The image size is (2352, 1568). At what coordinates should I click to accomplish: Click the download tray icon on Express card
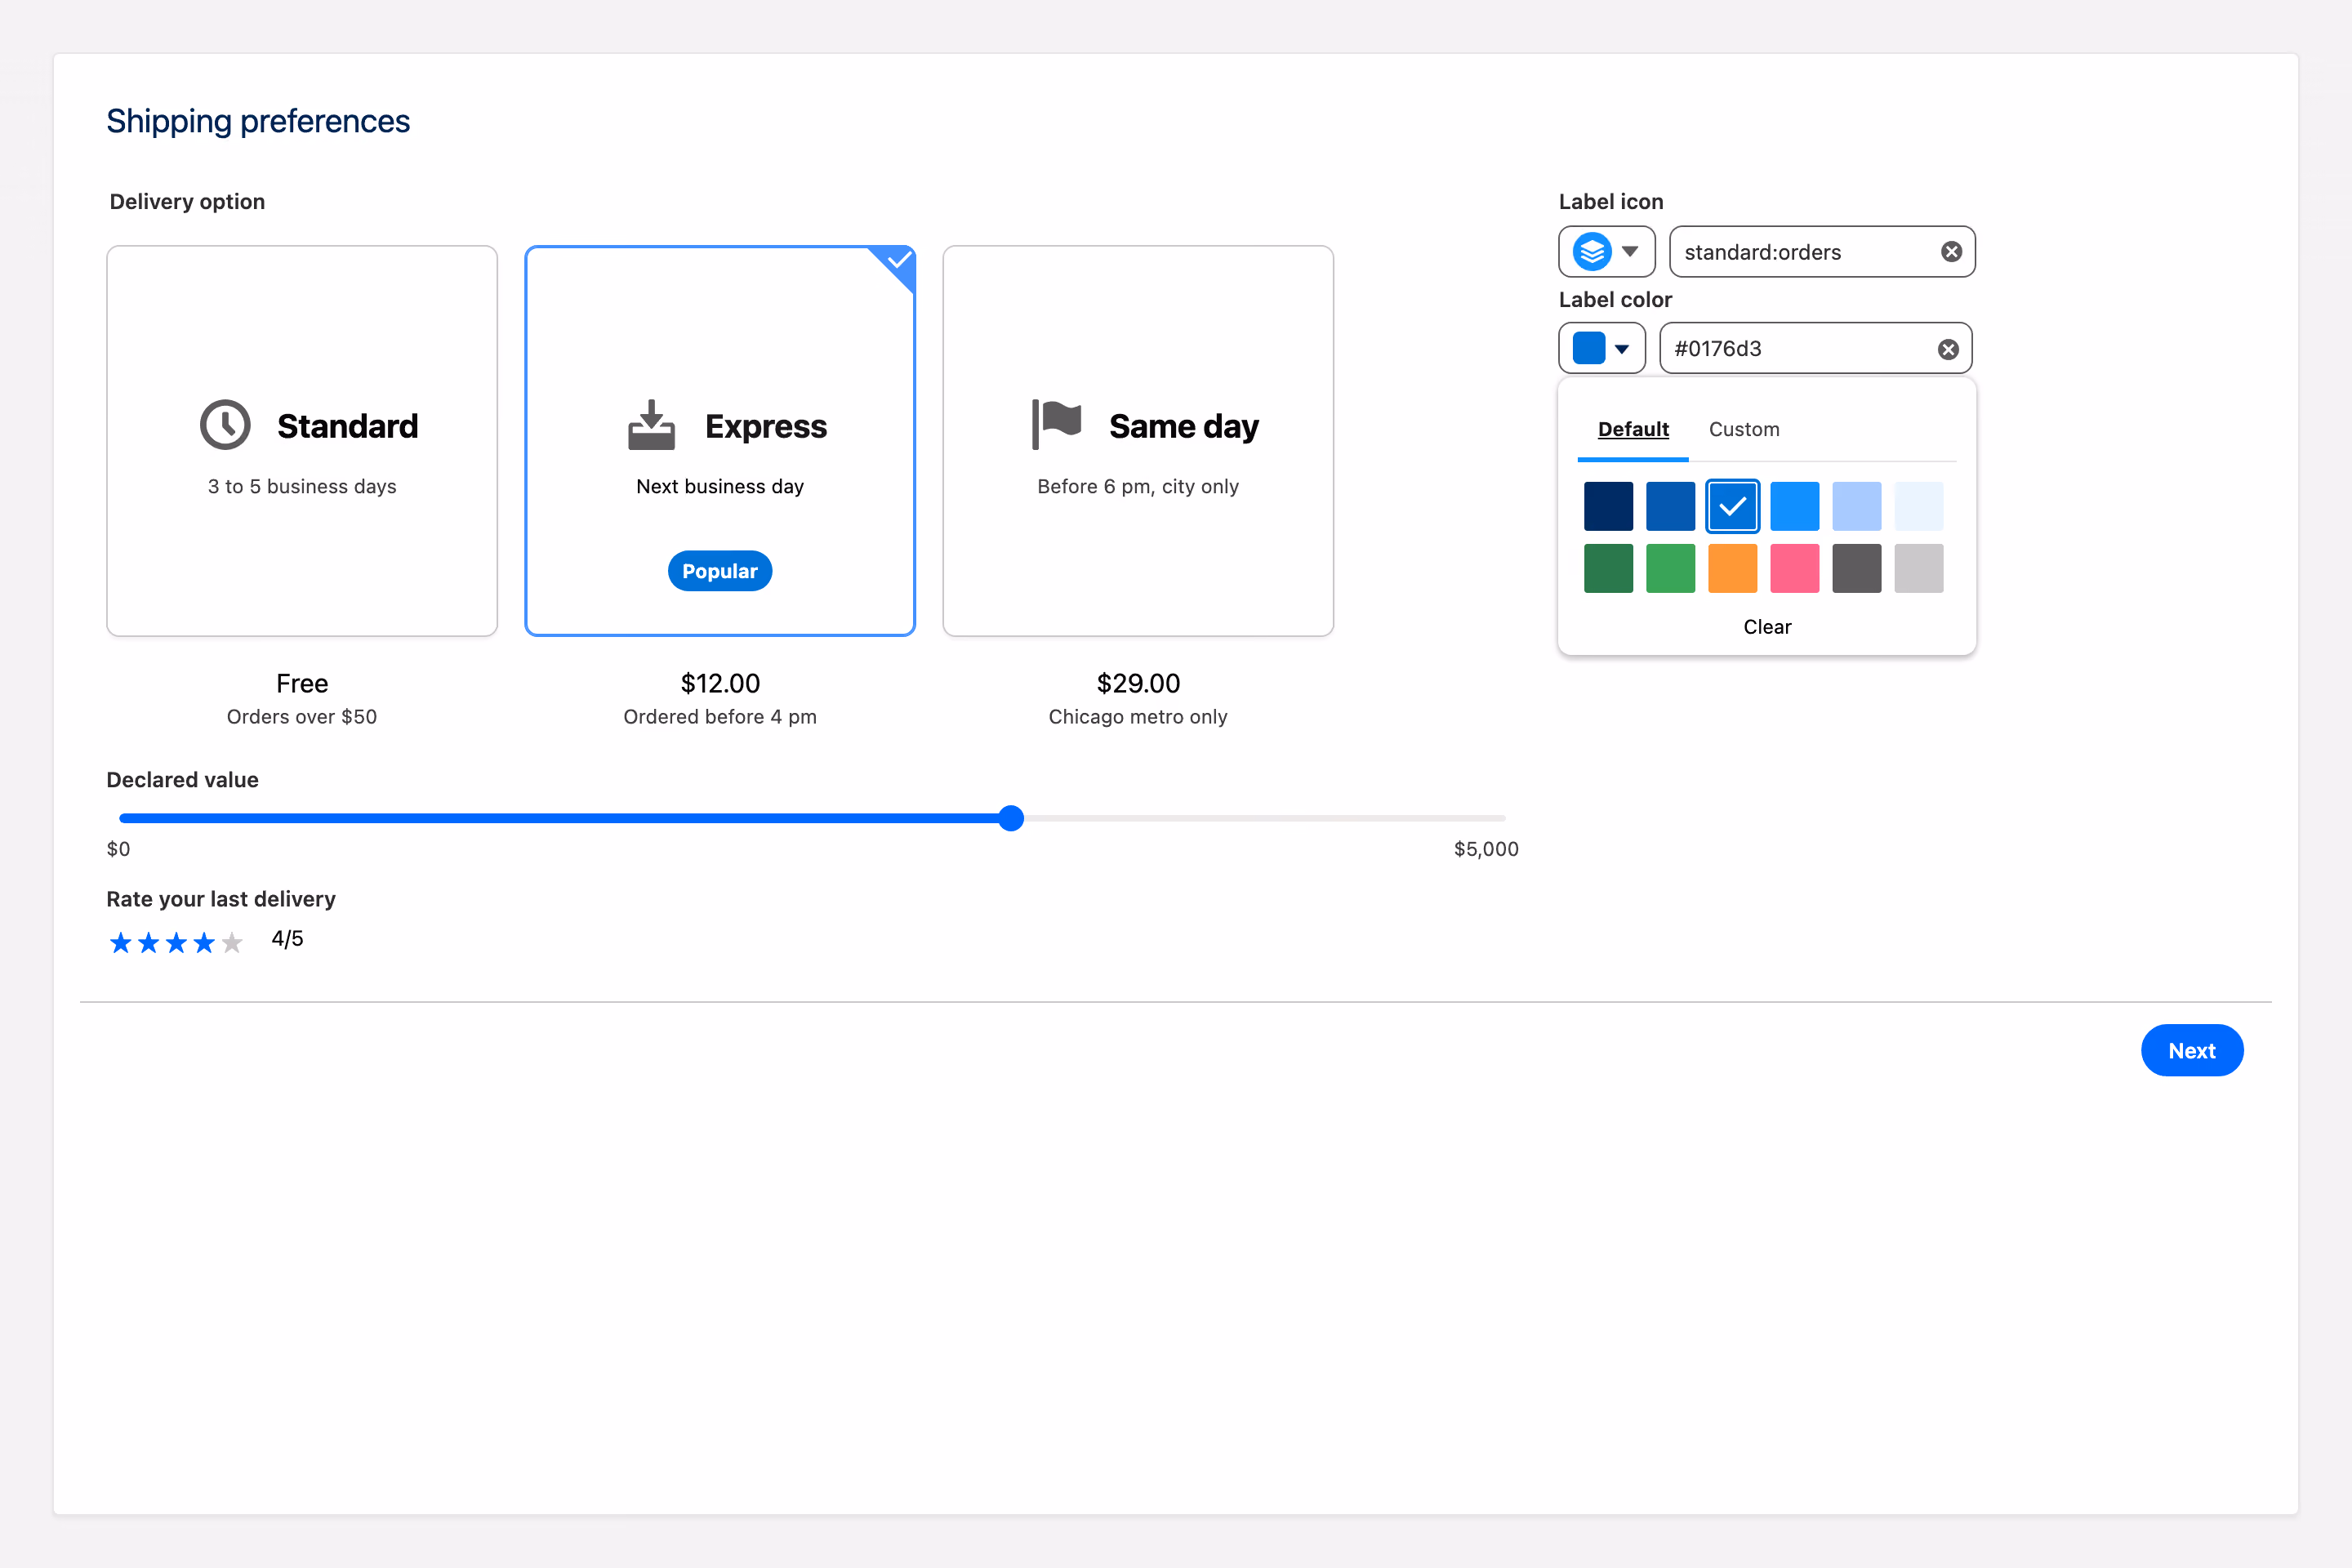point(651,425)
